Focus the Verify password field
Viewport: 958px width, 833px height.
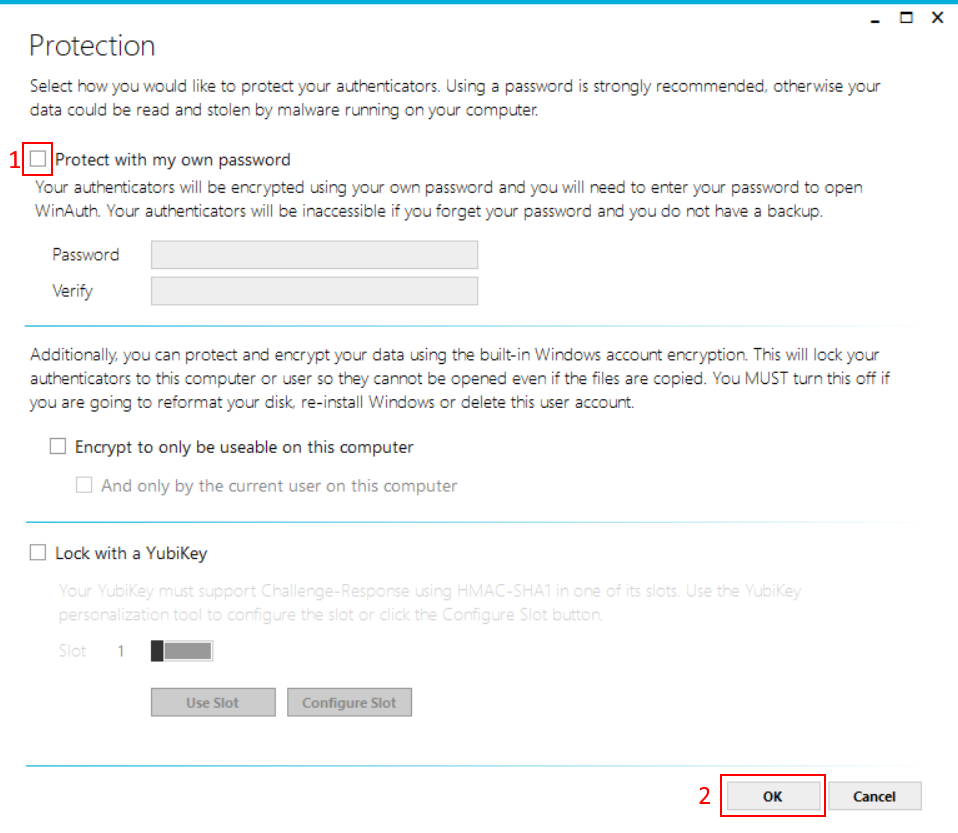tap(314, 291)
